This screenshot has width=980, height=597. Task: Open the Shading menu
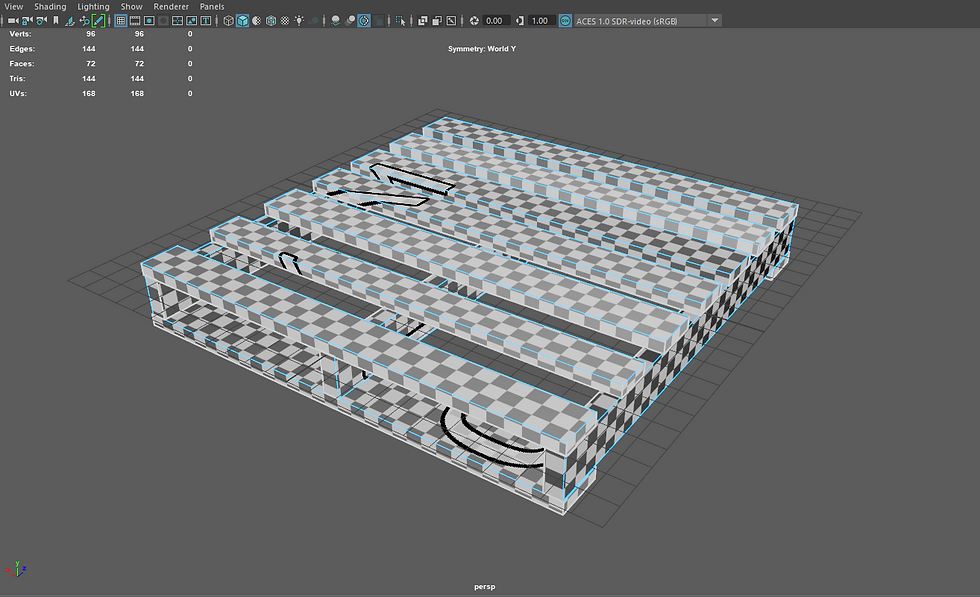(x=50, y=6)
